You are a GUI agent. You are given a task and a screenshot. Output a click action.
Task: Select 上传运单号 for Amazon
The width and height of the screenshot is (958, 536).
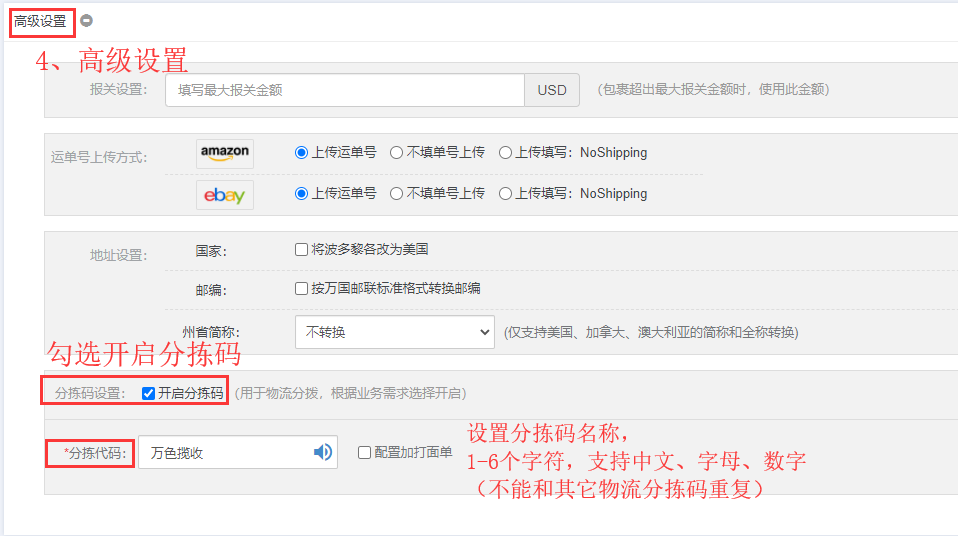[301, 153]
